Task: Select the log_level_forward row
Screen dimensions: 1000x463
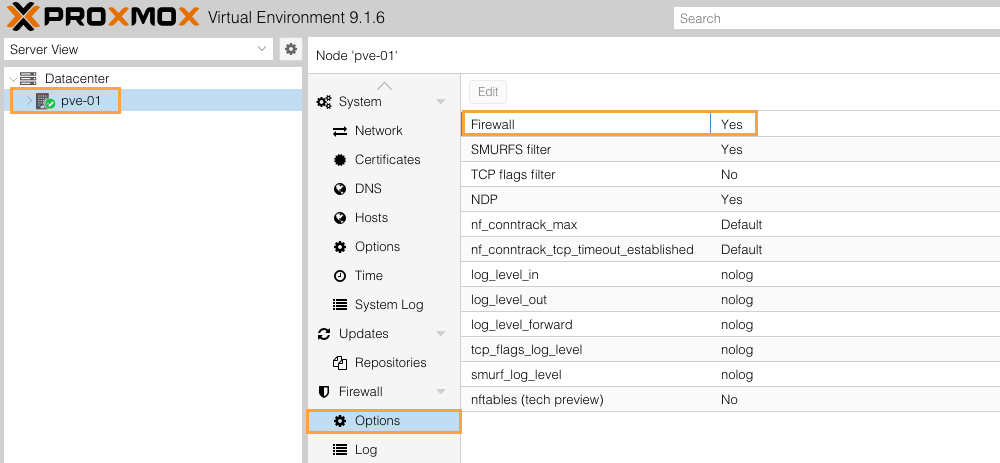Action: click(730, 325)
